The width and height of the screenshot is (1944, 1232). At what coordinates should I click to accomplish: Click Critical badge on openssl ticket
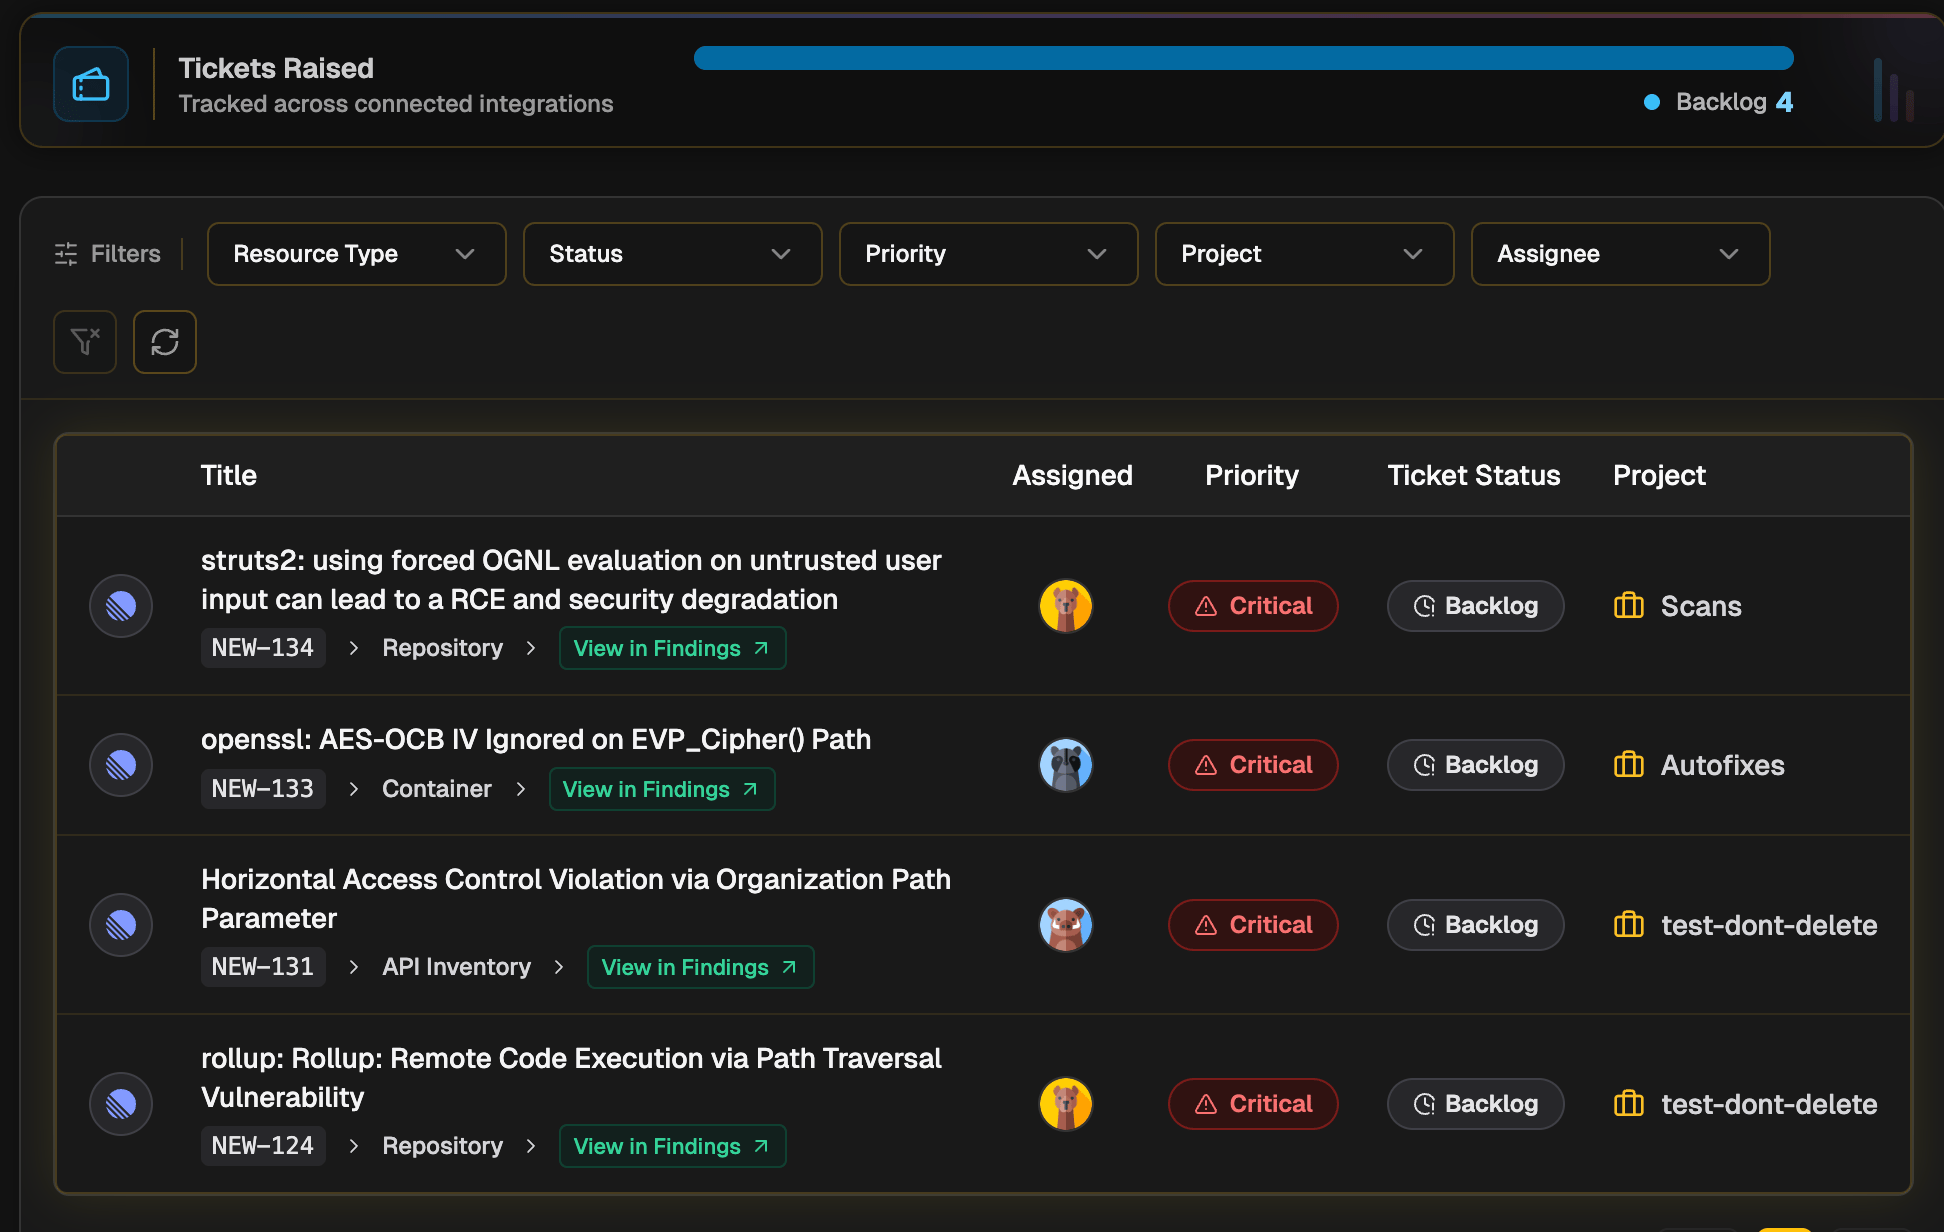[1253, 765]
